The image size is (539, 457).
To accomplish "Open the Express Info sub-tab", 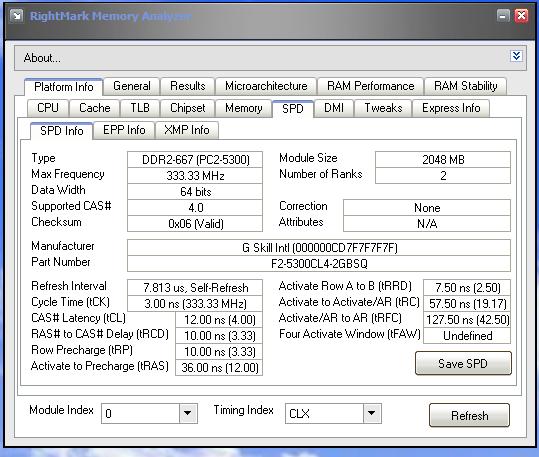I will pyautogui.click(x=451, y=108).
